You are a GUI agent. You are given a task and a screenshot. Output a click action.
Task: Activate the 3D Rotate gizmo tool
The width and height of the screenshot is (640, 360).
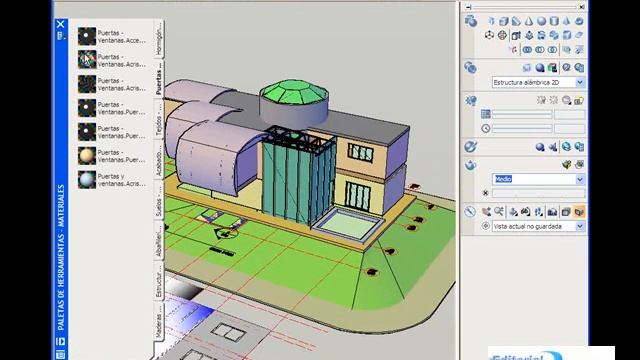tap(502, 35)
